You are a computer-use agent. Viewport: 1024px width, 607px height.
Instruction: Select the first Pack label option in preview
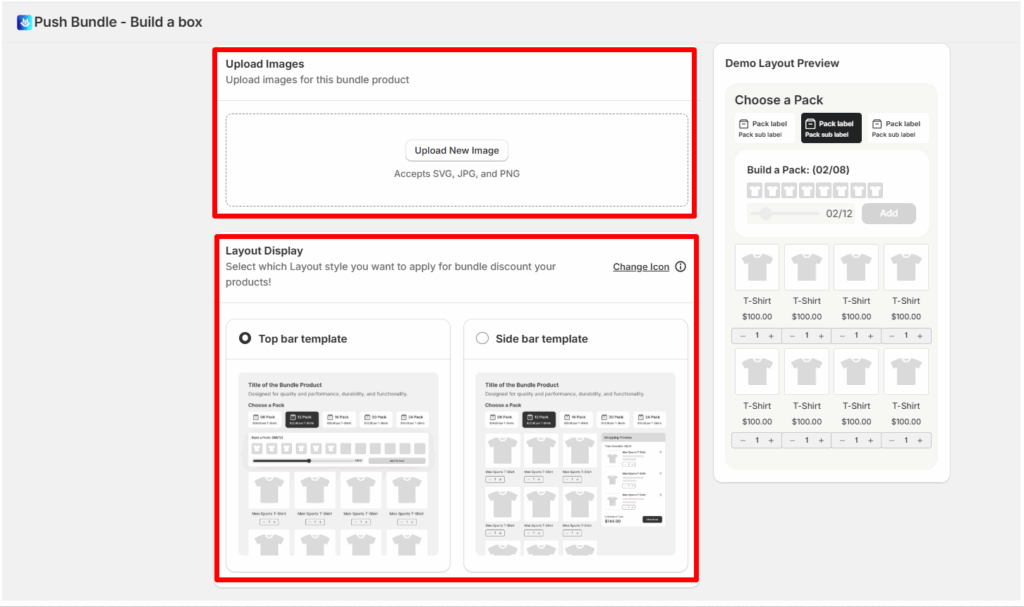(x=763, y=128)
